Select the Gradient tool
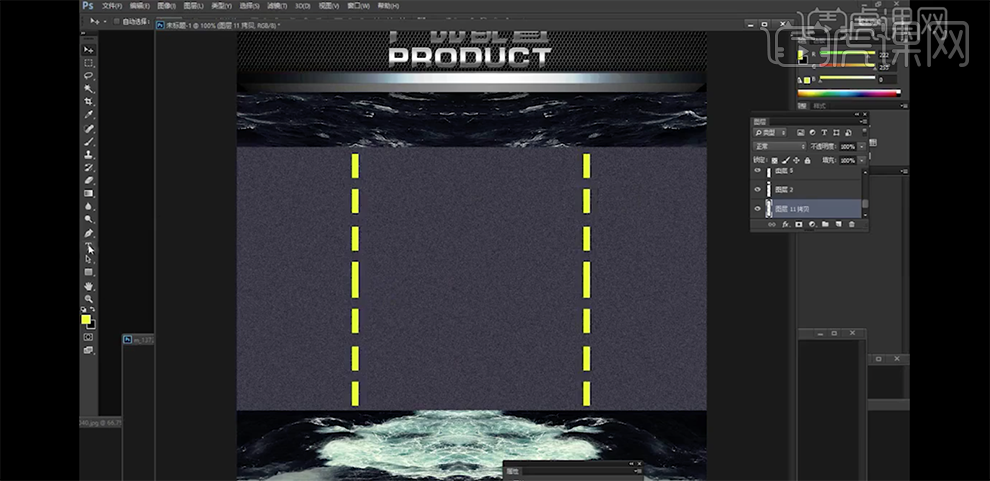Viewport: 990px width, 481px height. point(89,193)
